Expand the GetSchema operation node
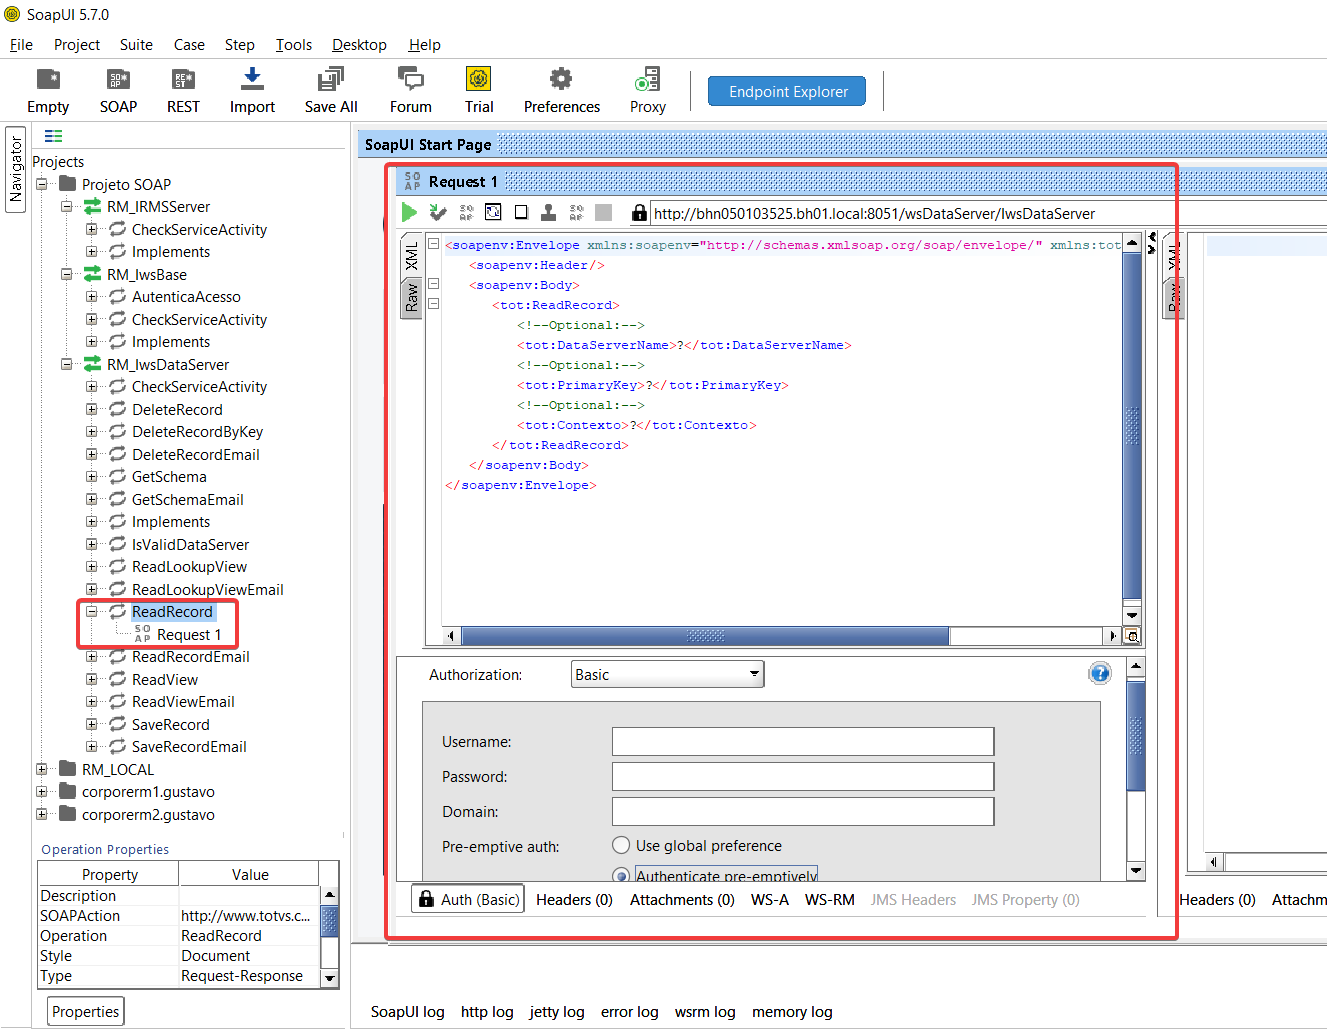1327x1029 pixels. tap(92, 476)
